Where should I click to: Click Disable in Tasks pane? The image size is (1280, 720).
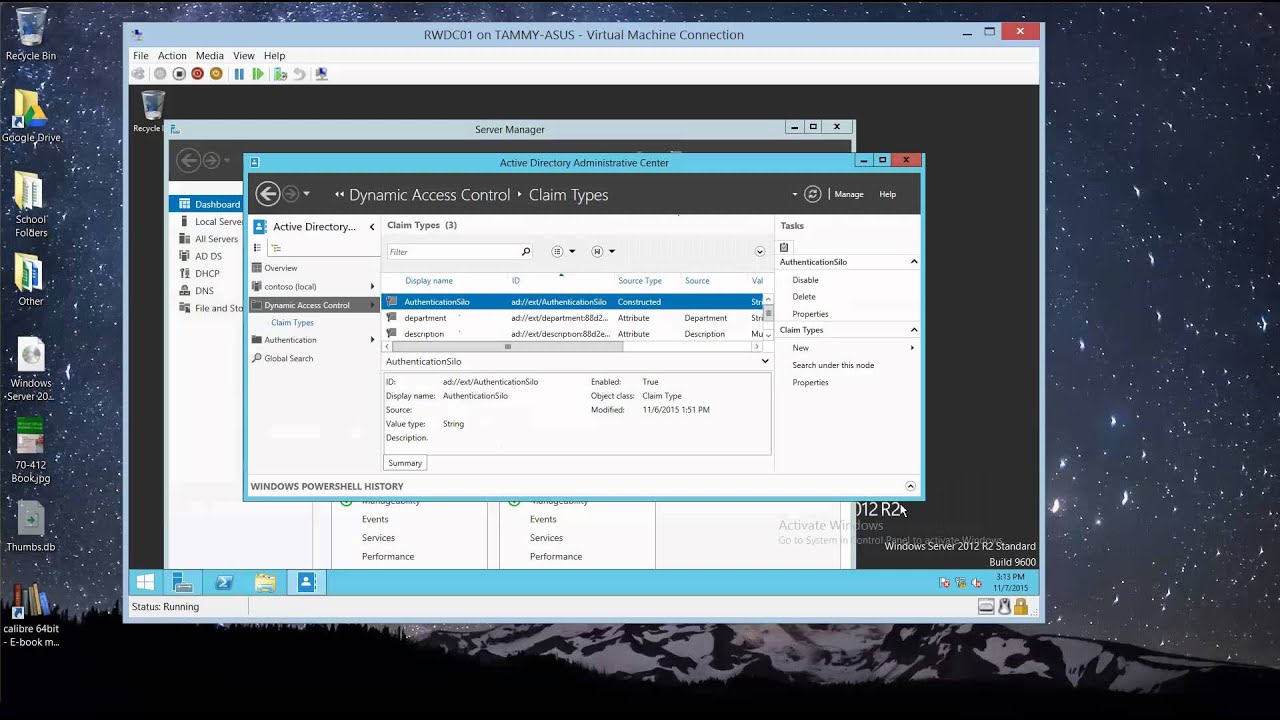pos(805,280)
